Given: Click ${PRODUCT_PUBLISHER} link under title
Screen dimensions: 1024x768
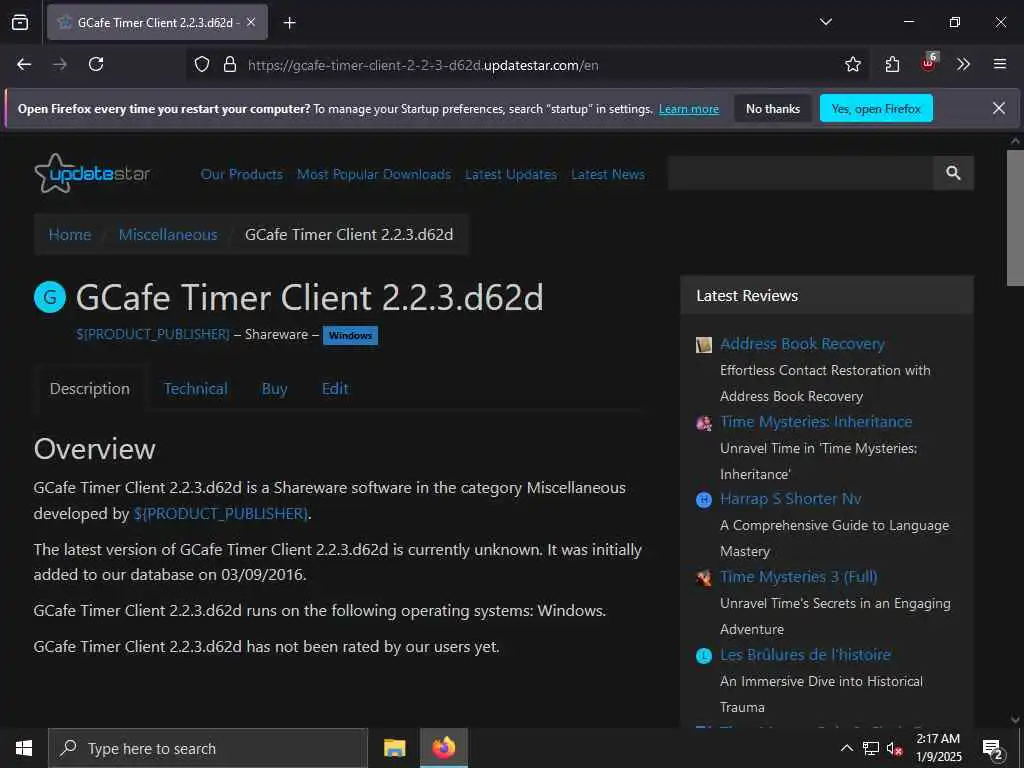Looking at the screenshot, I should (153, 334).
